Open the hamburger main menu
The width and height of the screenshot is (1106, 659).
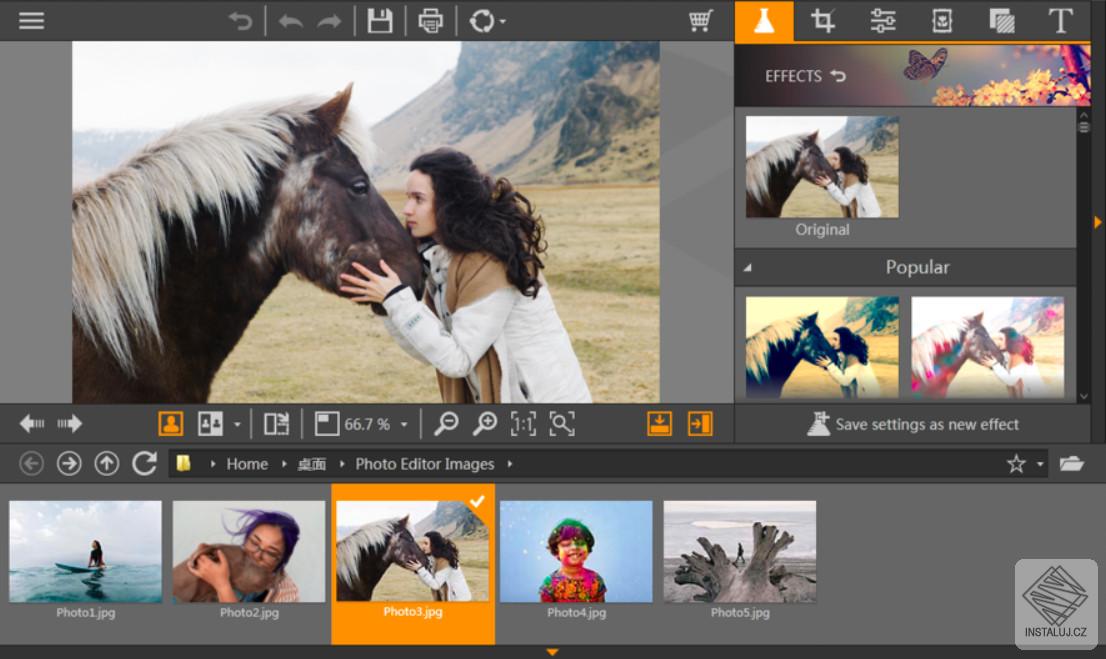coord(31,20)
